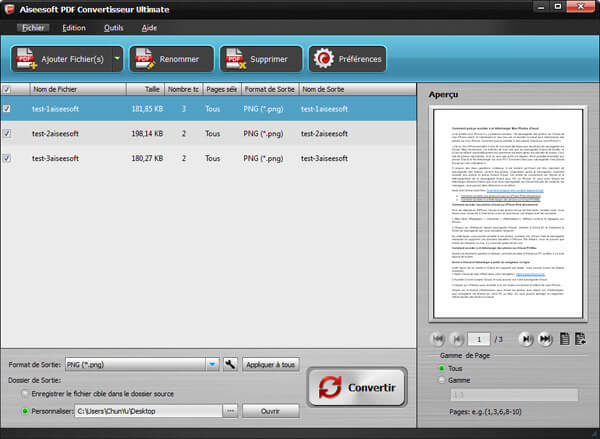Click the Préférences gear icon
The height and width of the screenshot is (439, 600).
tap(324, 59)
